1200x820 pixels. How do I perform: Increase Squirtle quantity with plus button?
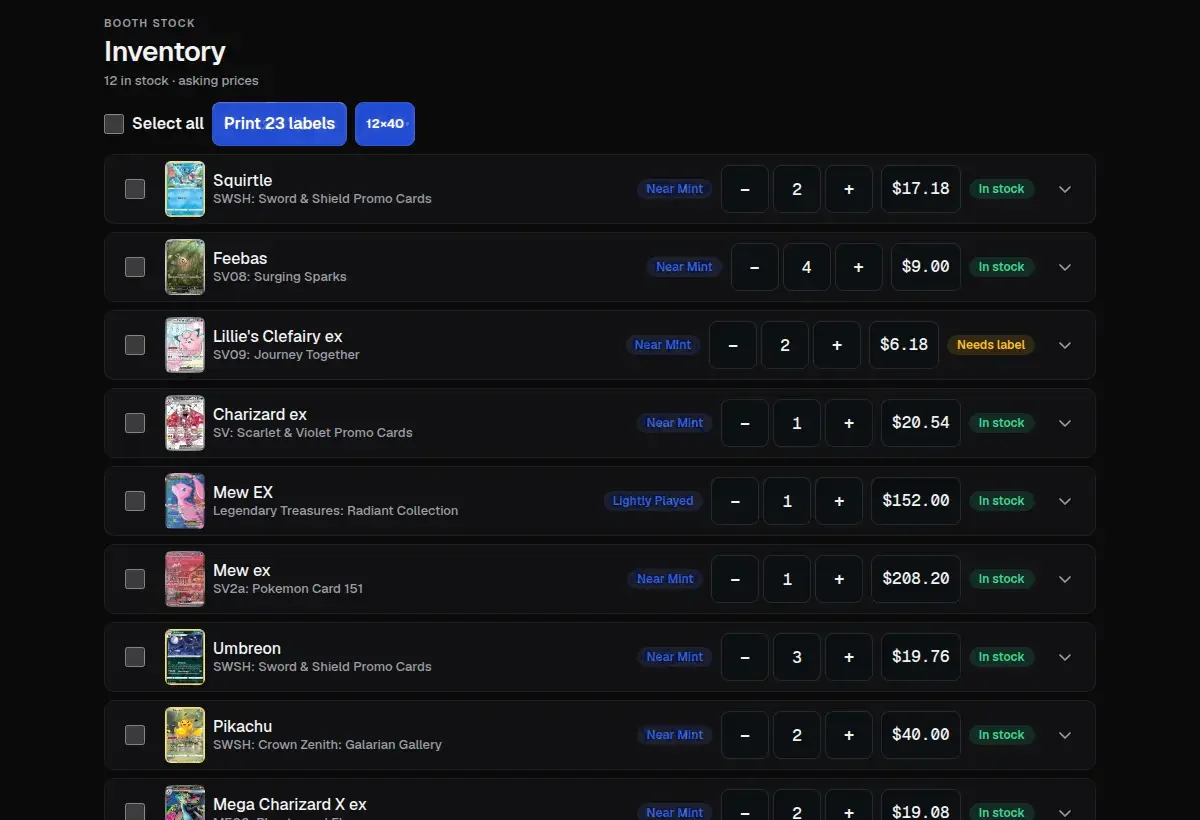[x=849, y=189]
